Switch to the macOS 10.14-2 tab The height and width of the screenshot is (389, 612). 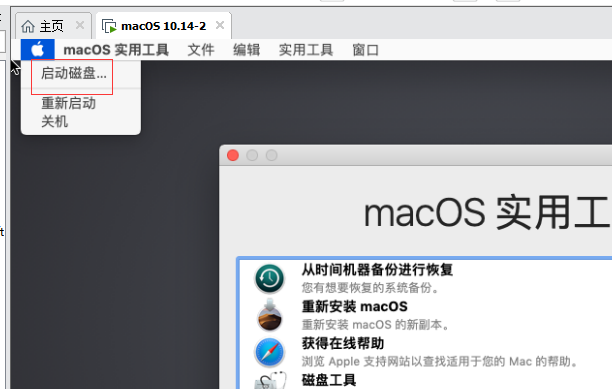pyautogui.click(x=164, y=26)
